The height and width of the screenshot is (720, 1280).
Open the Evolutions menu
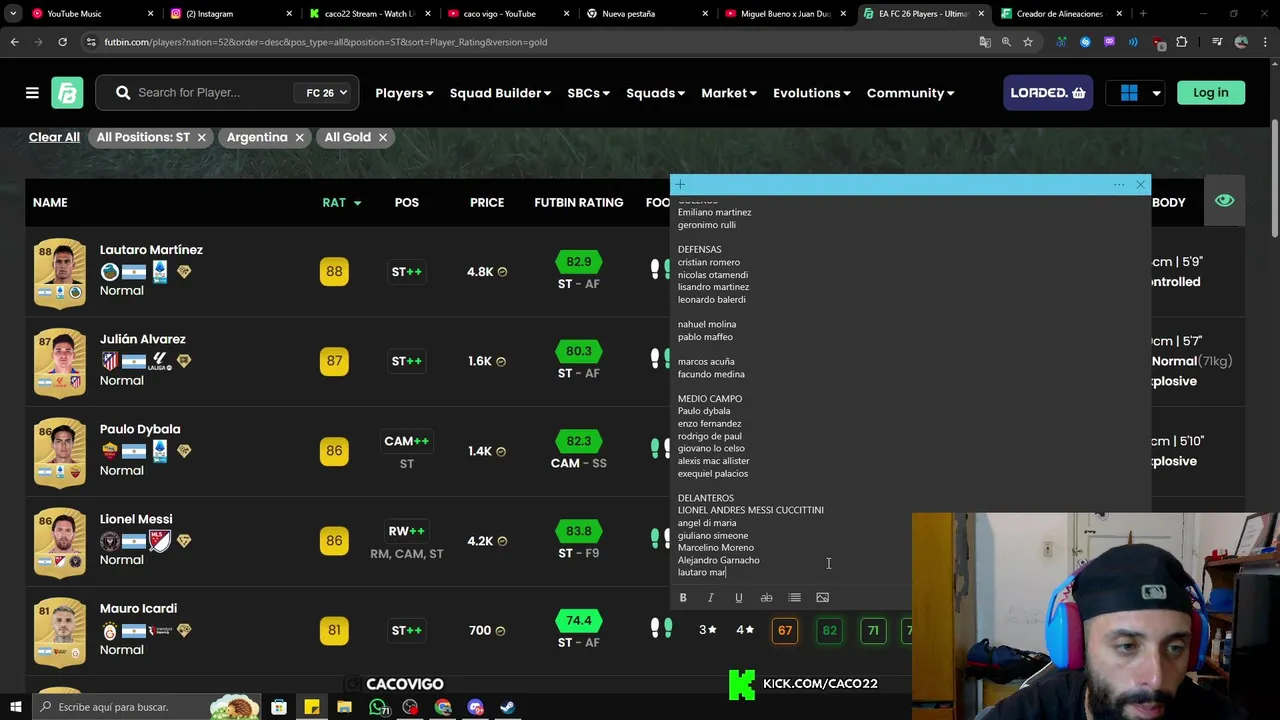pos(811,93)
